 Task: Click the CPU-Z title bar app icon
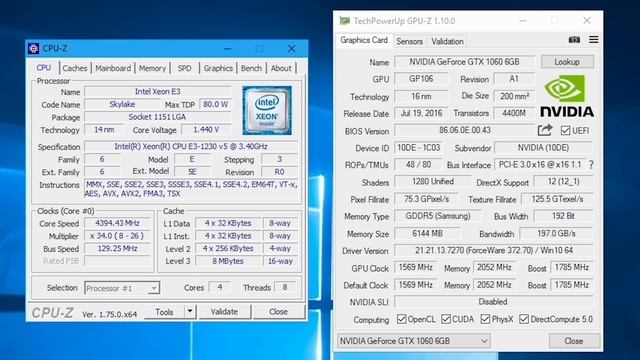pyautogui.click(x=33, y=49)
